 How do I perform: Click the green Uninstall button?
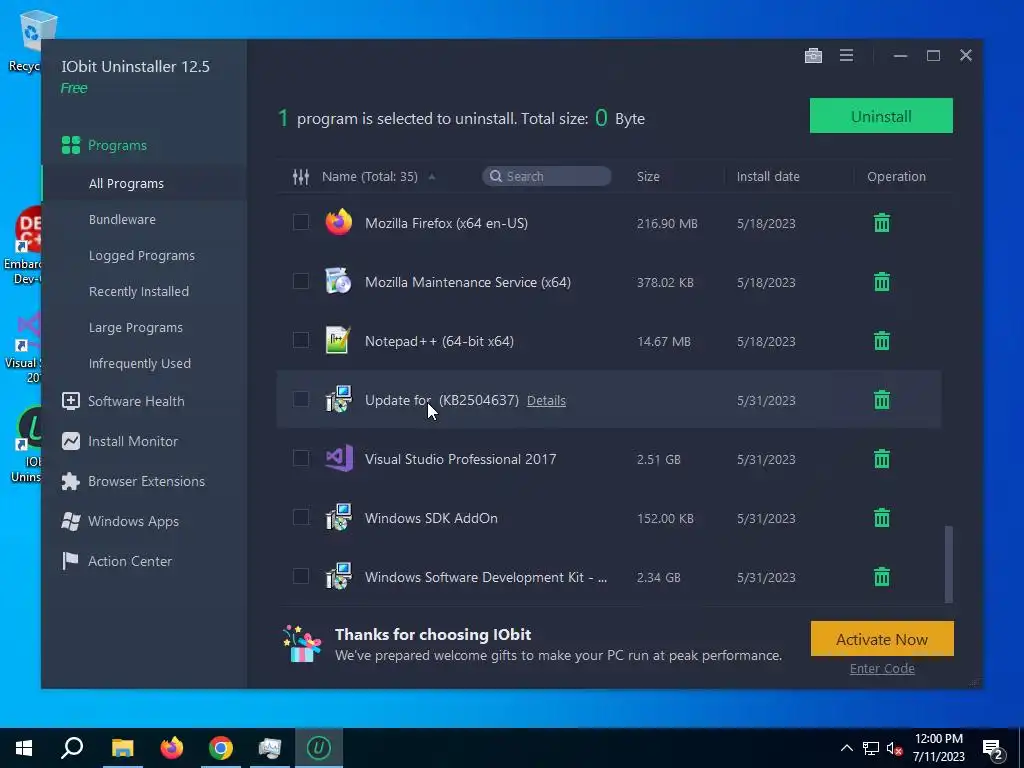(x=881, y=116)
